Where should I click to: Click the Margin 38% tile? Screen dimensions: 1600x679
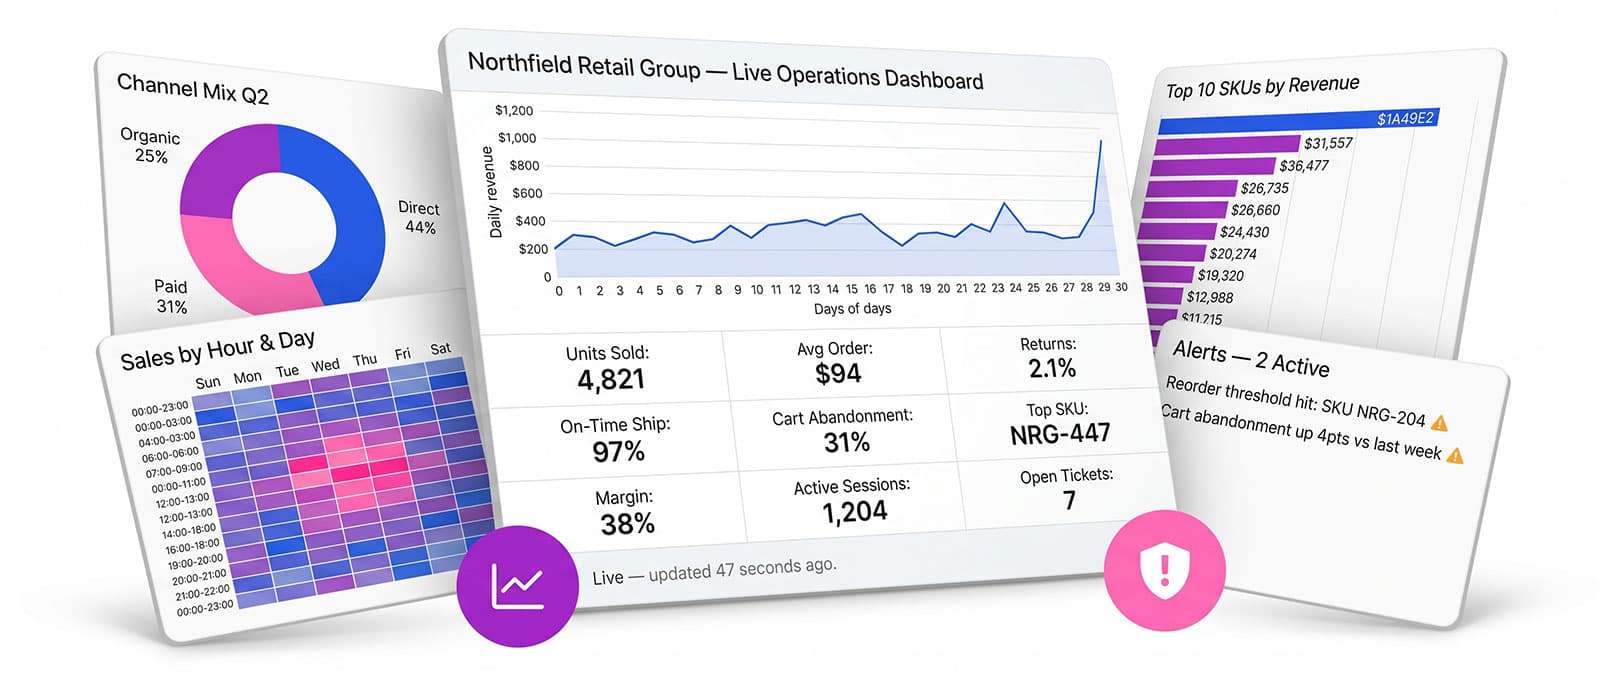[x=626, y=512]
